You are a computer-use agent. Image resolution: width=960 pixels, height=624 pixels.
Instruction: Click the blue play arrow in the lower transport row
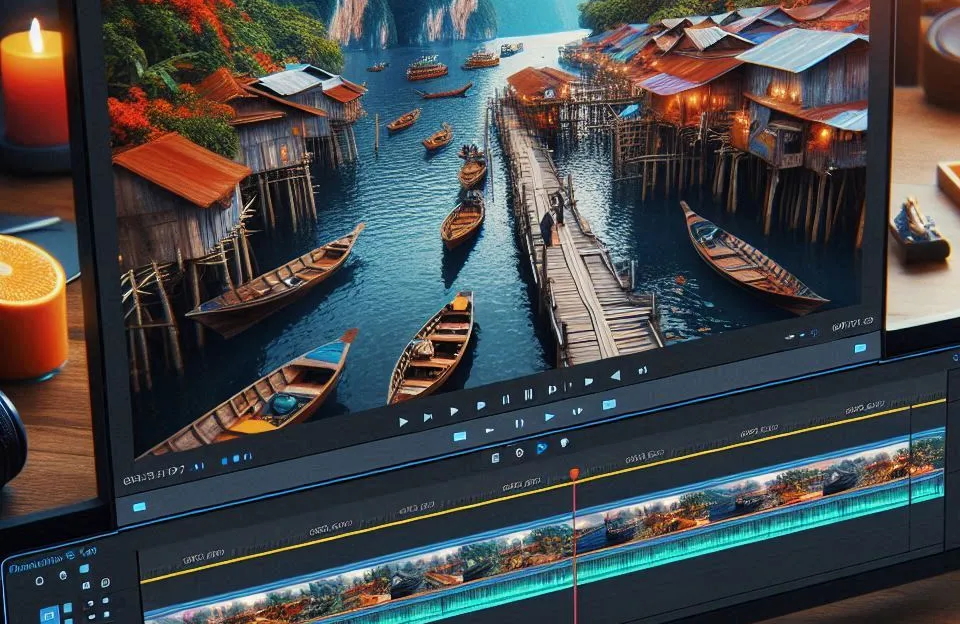(548, 416)
